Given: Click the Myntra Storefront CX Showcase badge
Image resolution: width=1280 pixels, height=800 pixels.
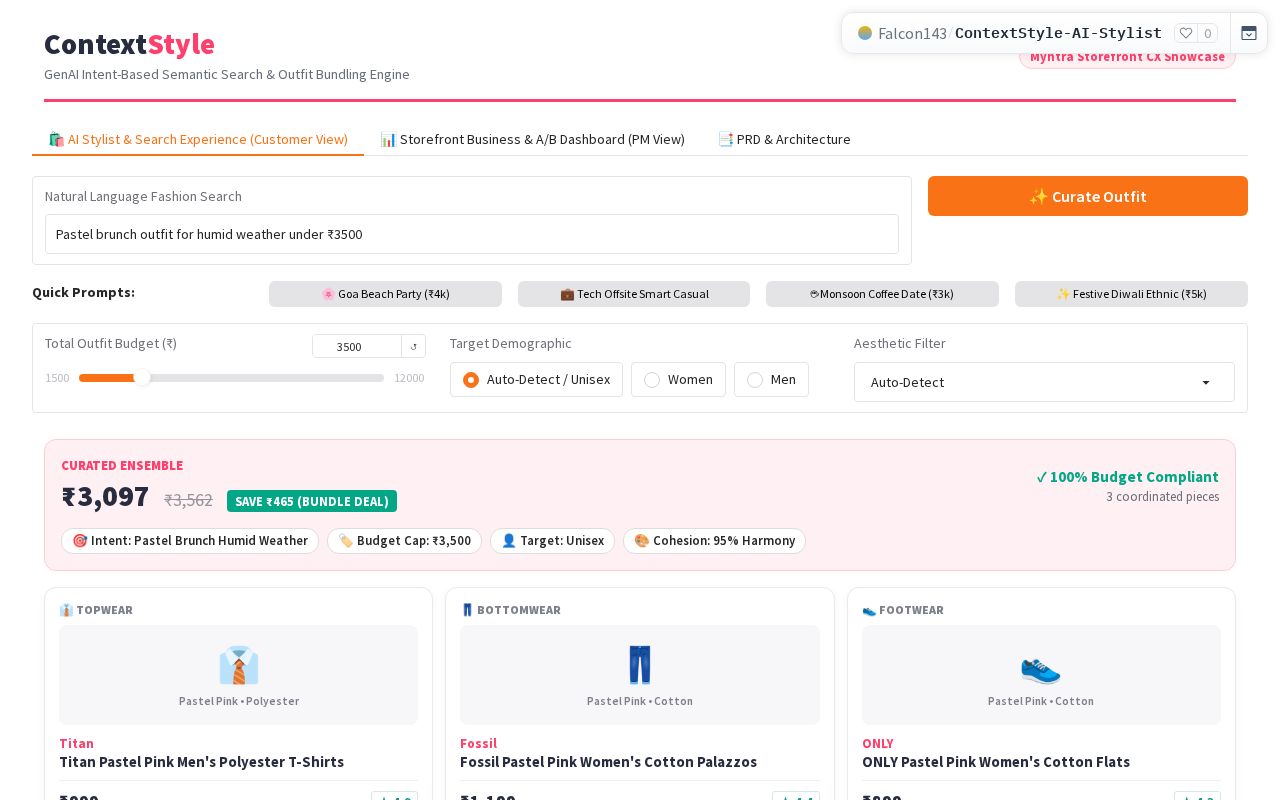Looking at the screenshot, I should [1127, 57].
